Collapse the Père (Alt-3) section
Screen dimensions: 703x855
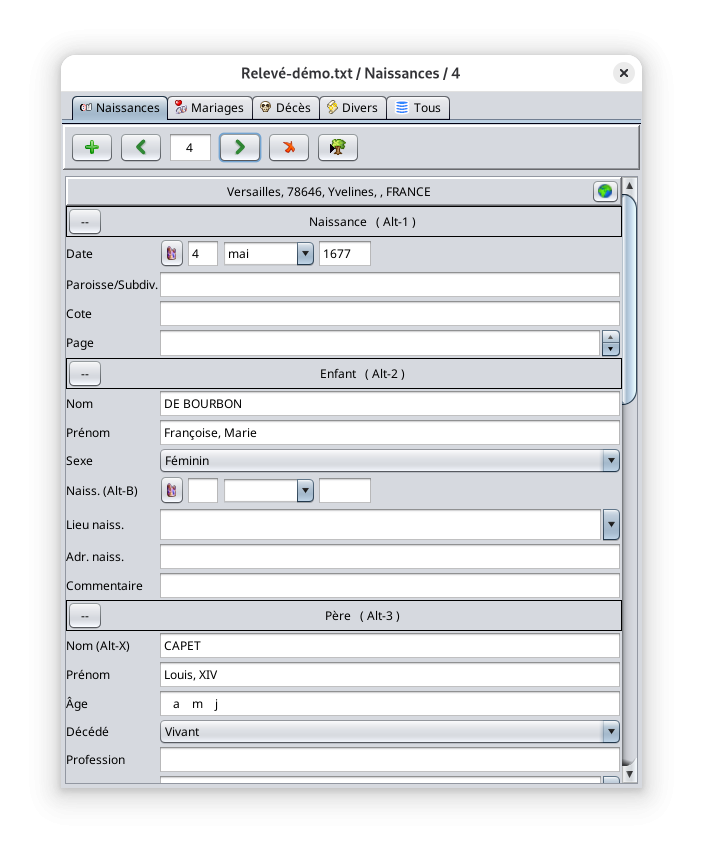click(x=85, y=616)
